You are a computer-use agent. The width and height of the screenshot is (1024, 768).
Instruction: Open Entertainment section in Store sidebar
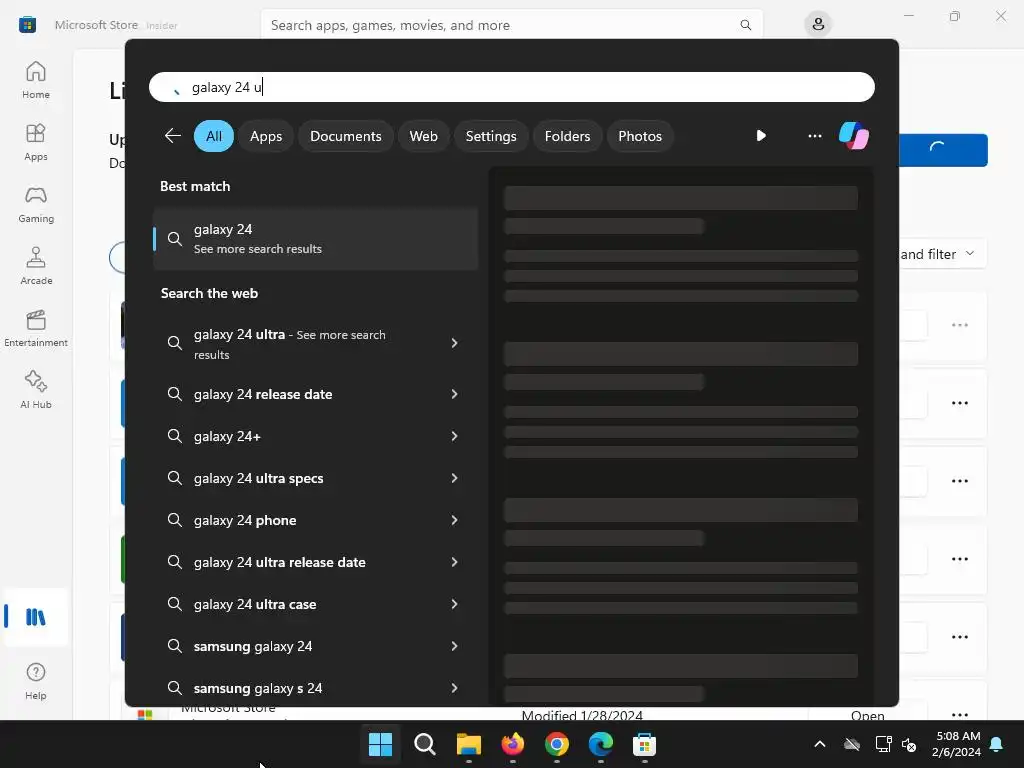click(x=36, y=328)
